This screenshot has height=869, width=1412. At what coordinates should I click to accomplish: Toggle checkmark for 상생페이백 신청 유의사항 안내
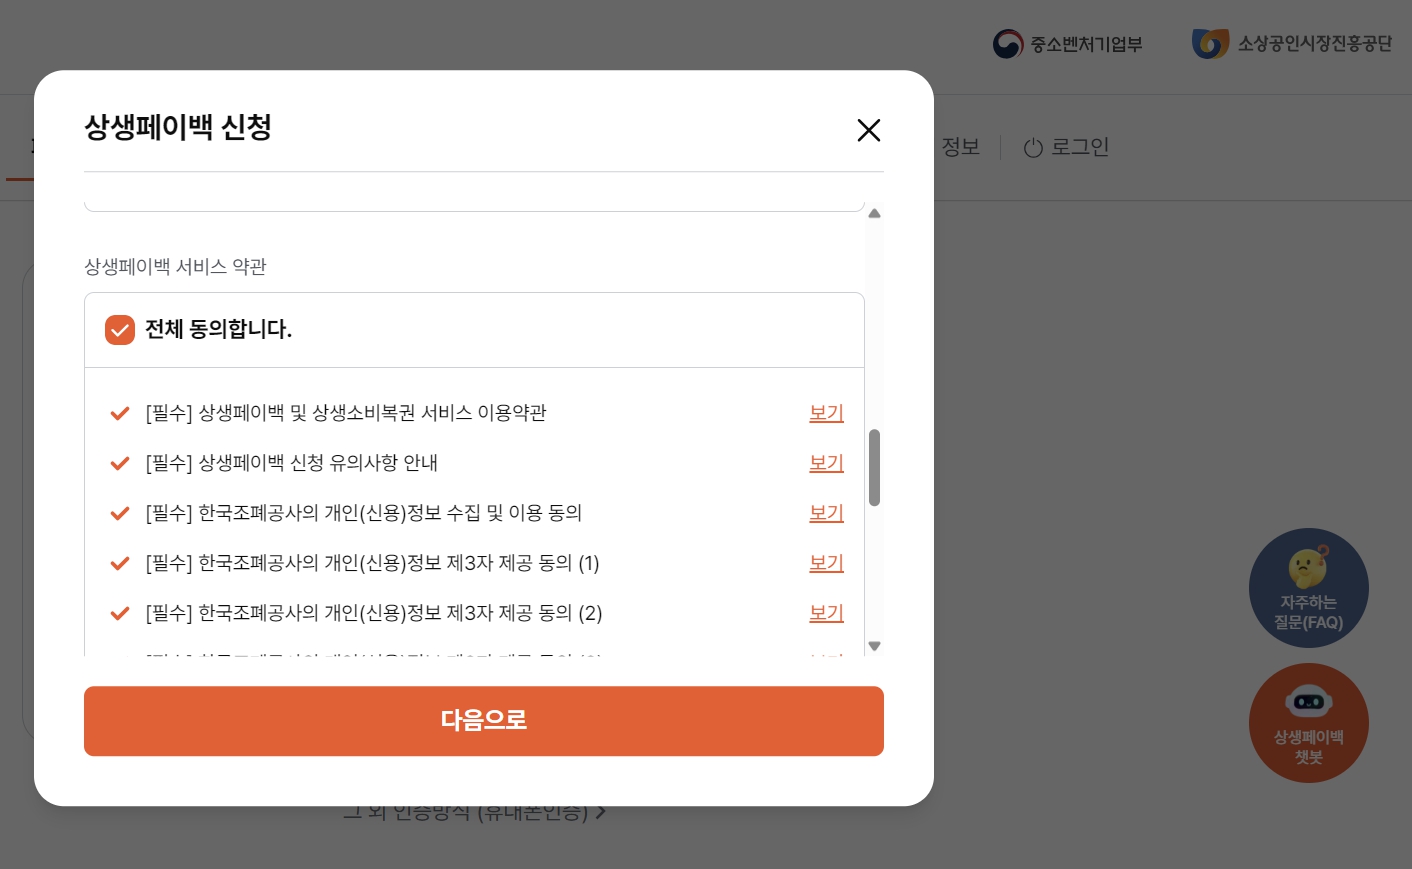[120, 463]
